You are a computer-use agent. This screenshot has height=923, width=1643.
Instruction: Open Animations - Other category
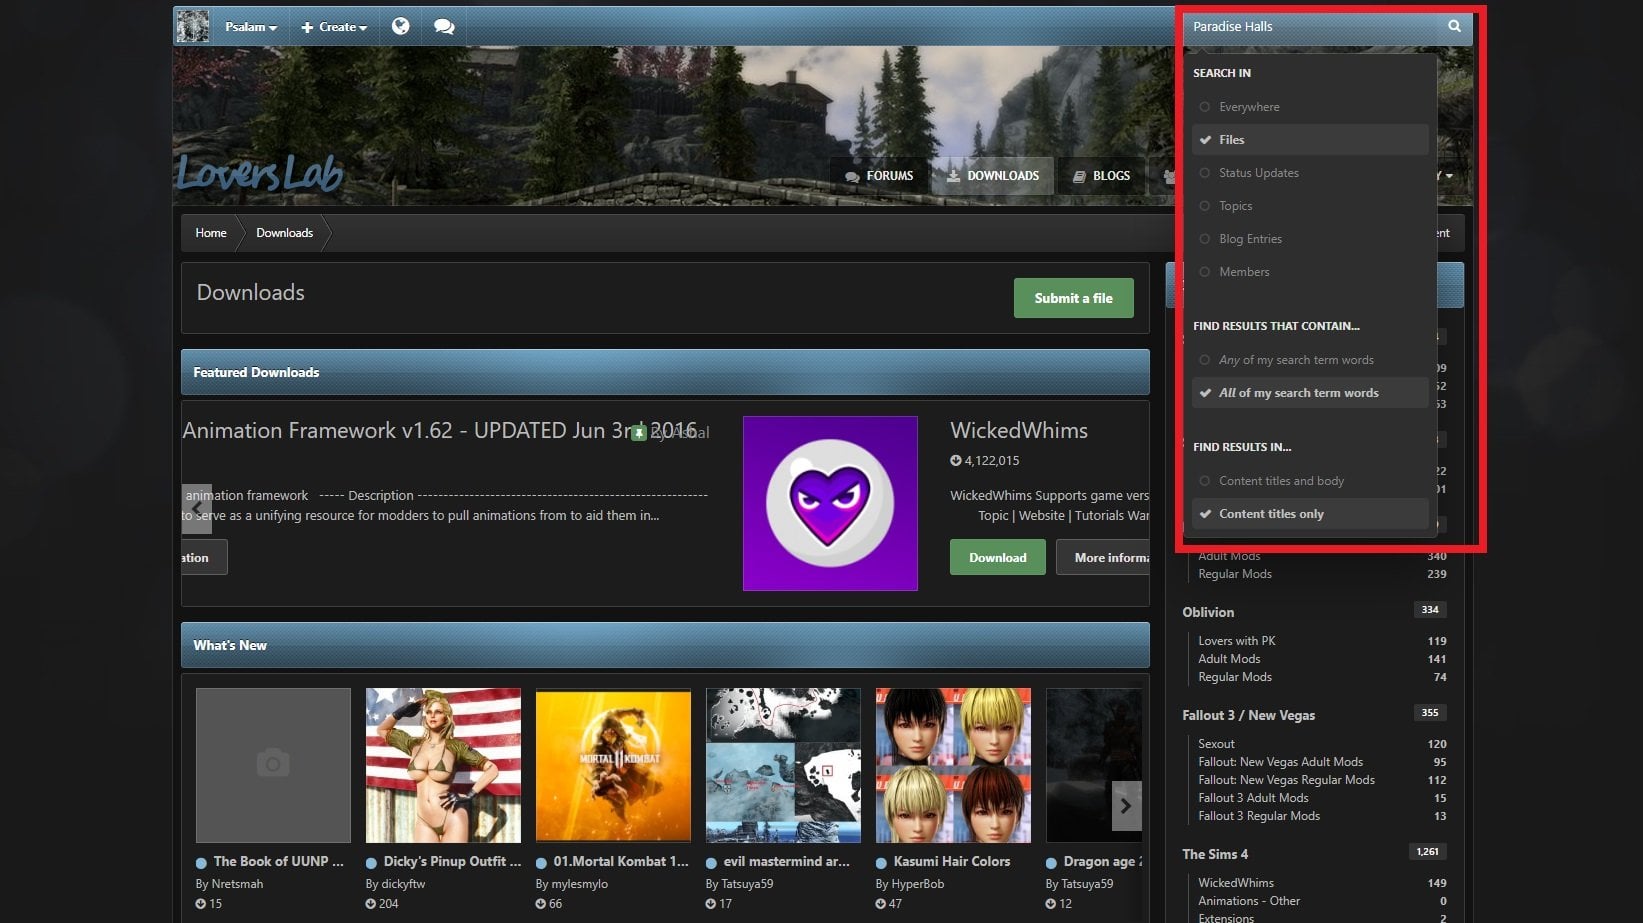(1249, 901)
